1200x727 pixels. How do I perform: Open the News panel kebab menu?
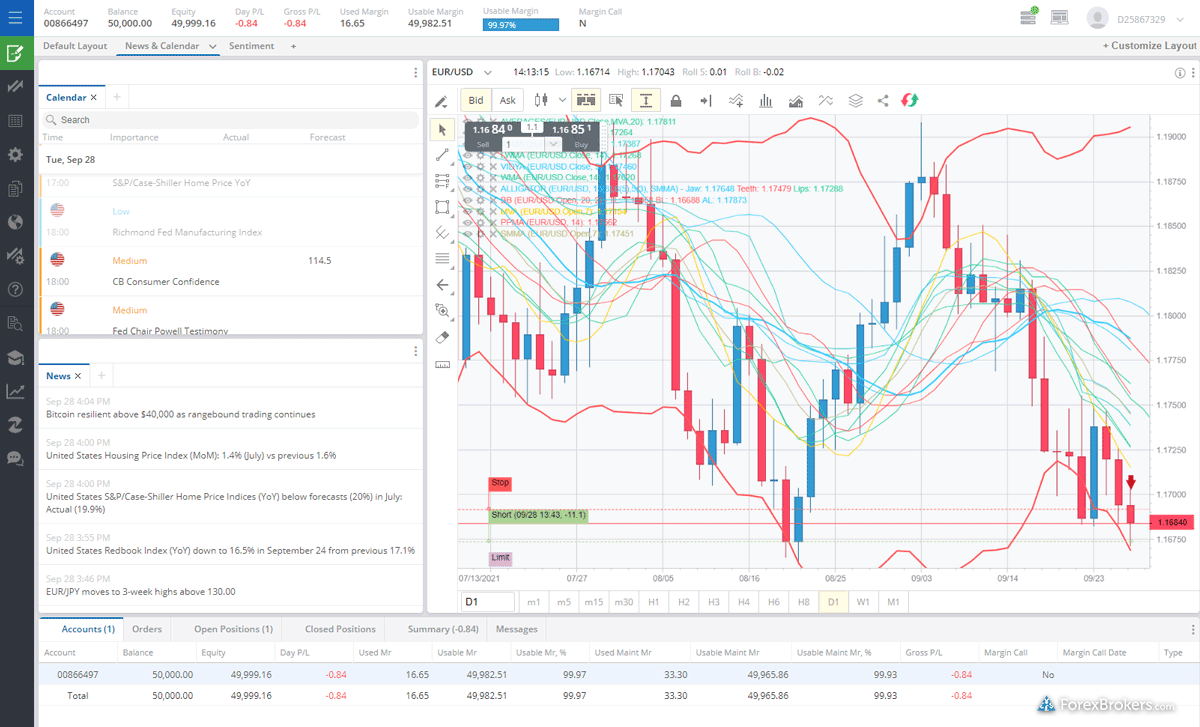[x=416, y=351]
